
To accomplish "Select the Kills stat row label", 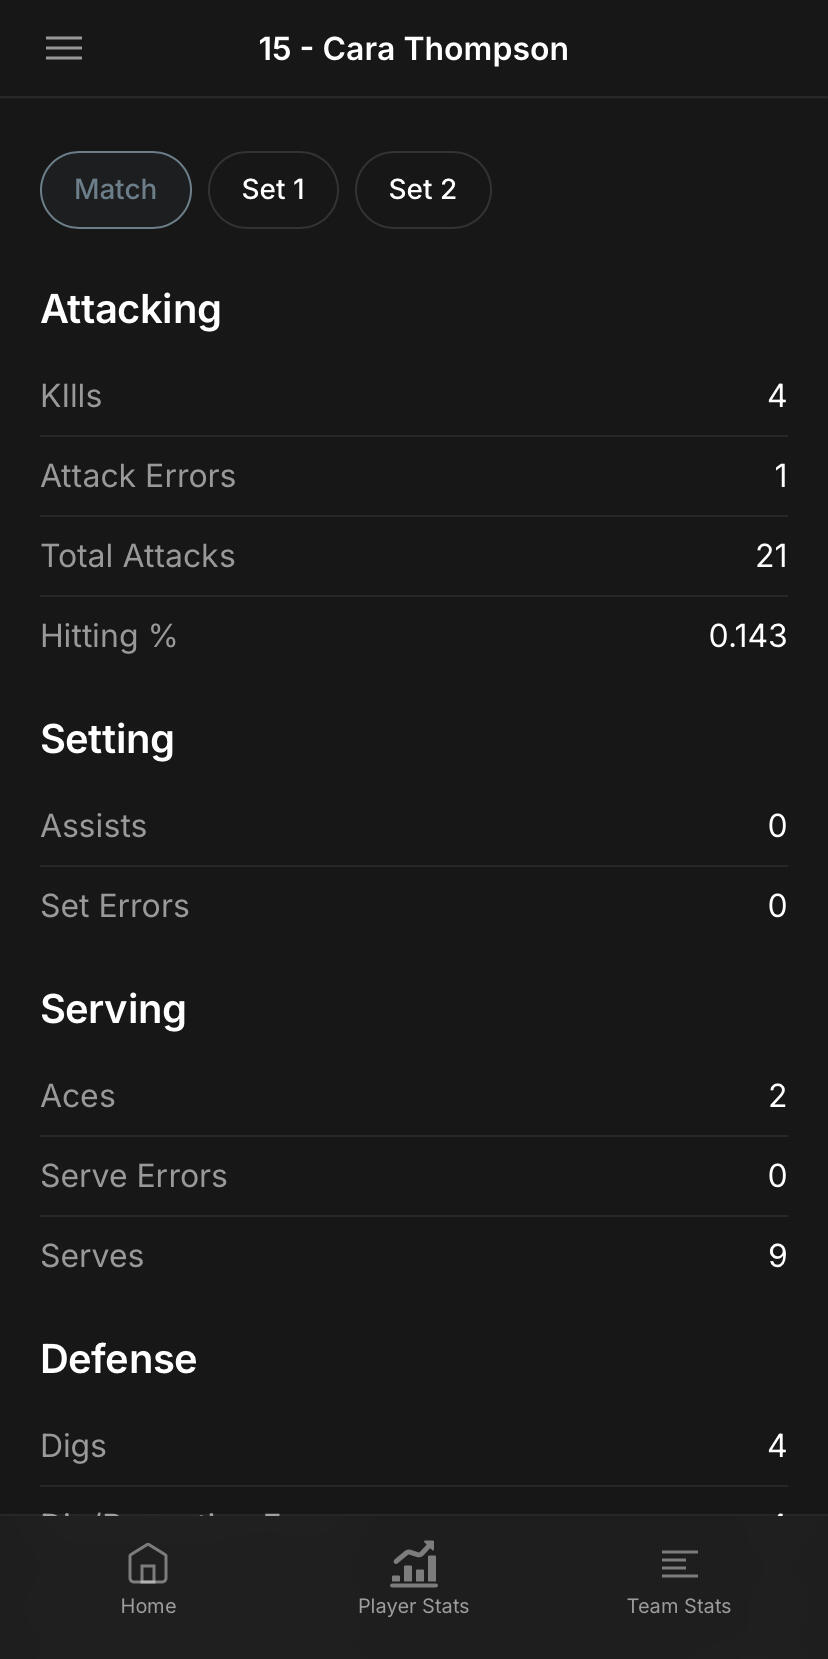I will coord(71,396).
